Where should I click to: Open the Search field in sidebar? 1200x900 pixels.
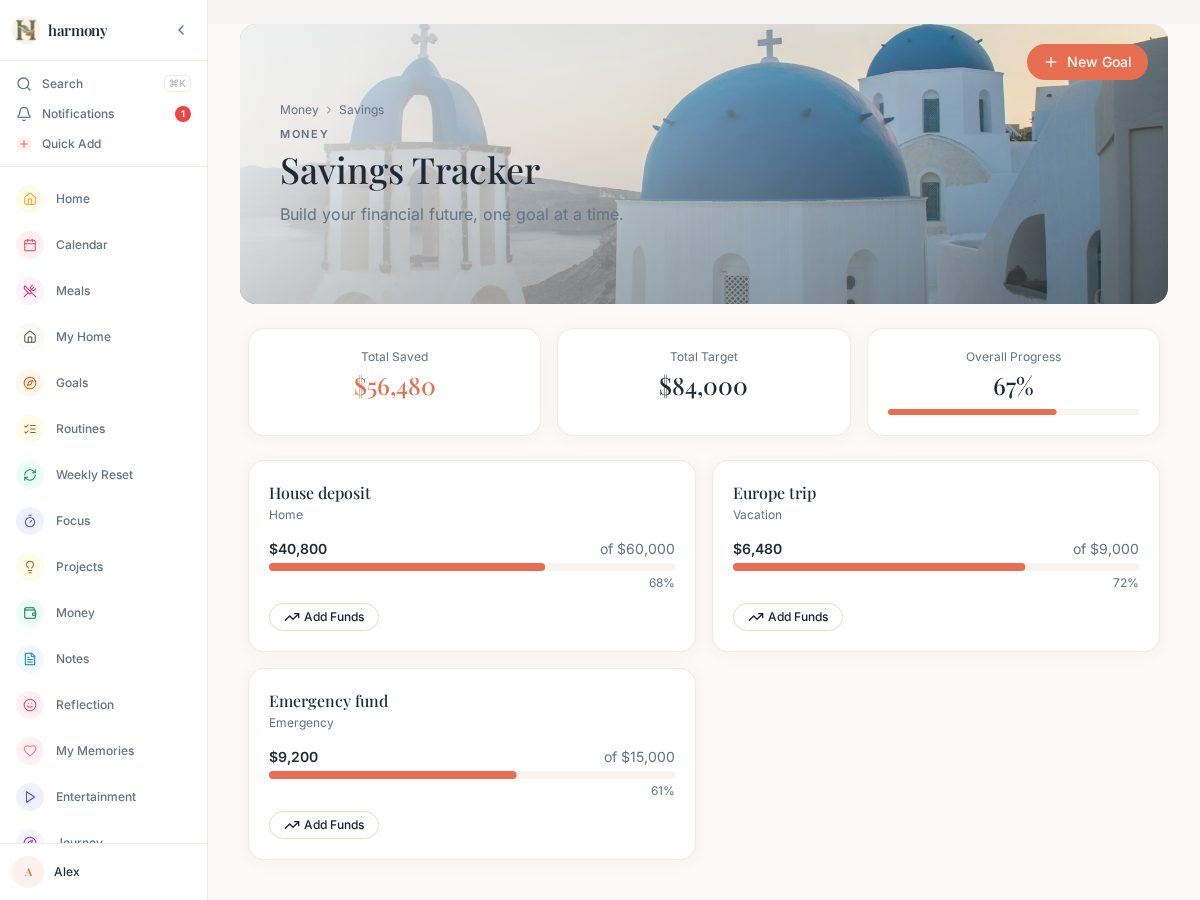(104, 84)
